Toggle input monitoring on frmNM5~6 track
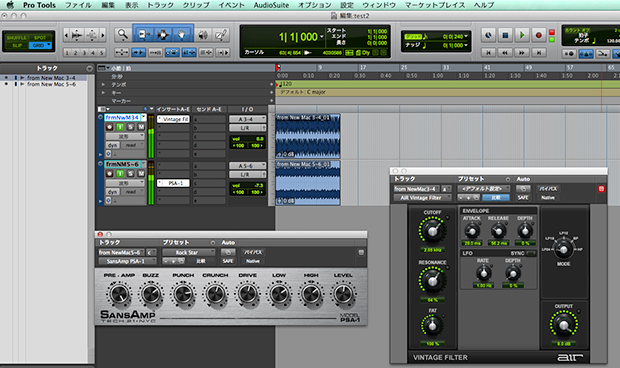The width and height of the screenshot is (620, 368). click(120, 174)
